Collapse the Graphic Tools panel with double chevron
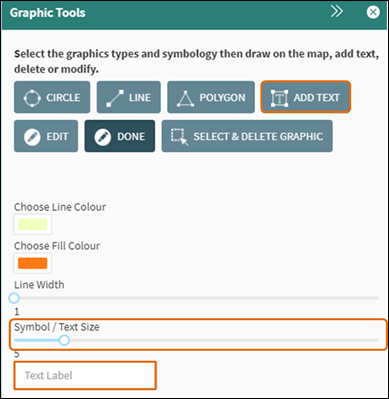Image resolution: width=389 pixels, height=399 pixels. (x=337, y=12)
